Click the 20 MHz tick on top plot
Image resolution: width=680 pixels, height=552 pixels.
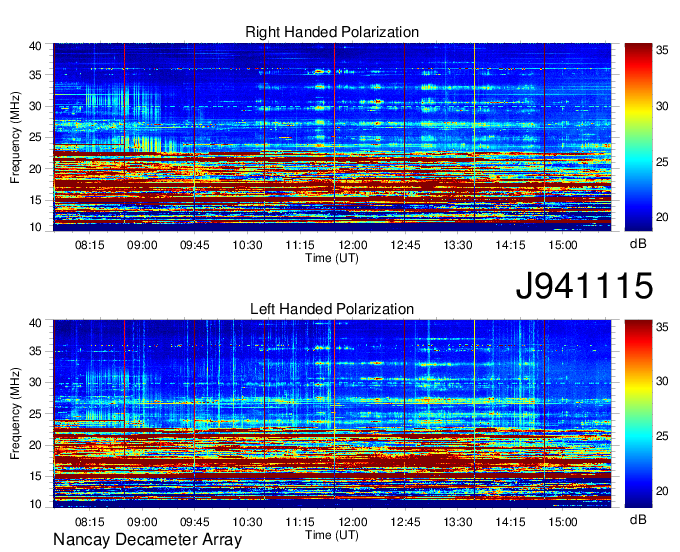point(36,169)
